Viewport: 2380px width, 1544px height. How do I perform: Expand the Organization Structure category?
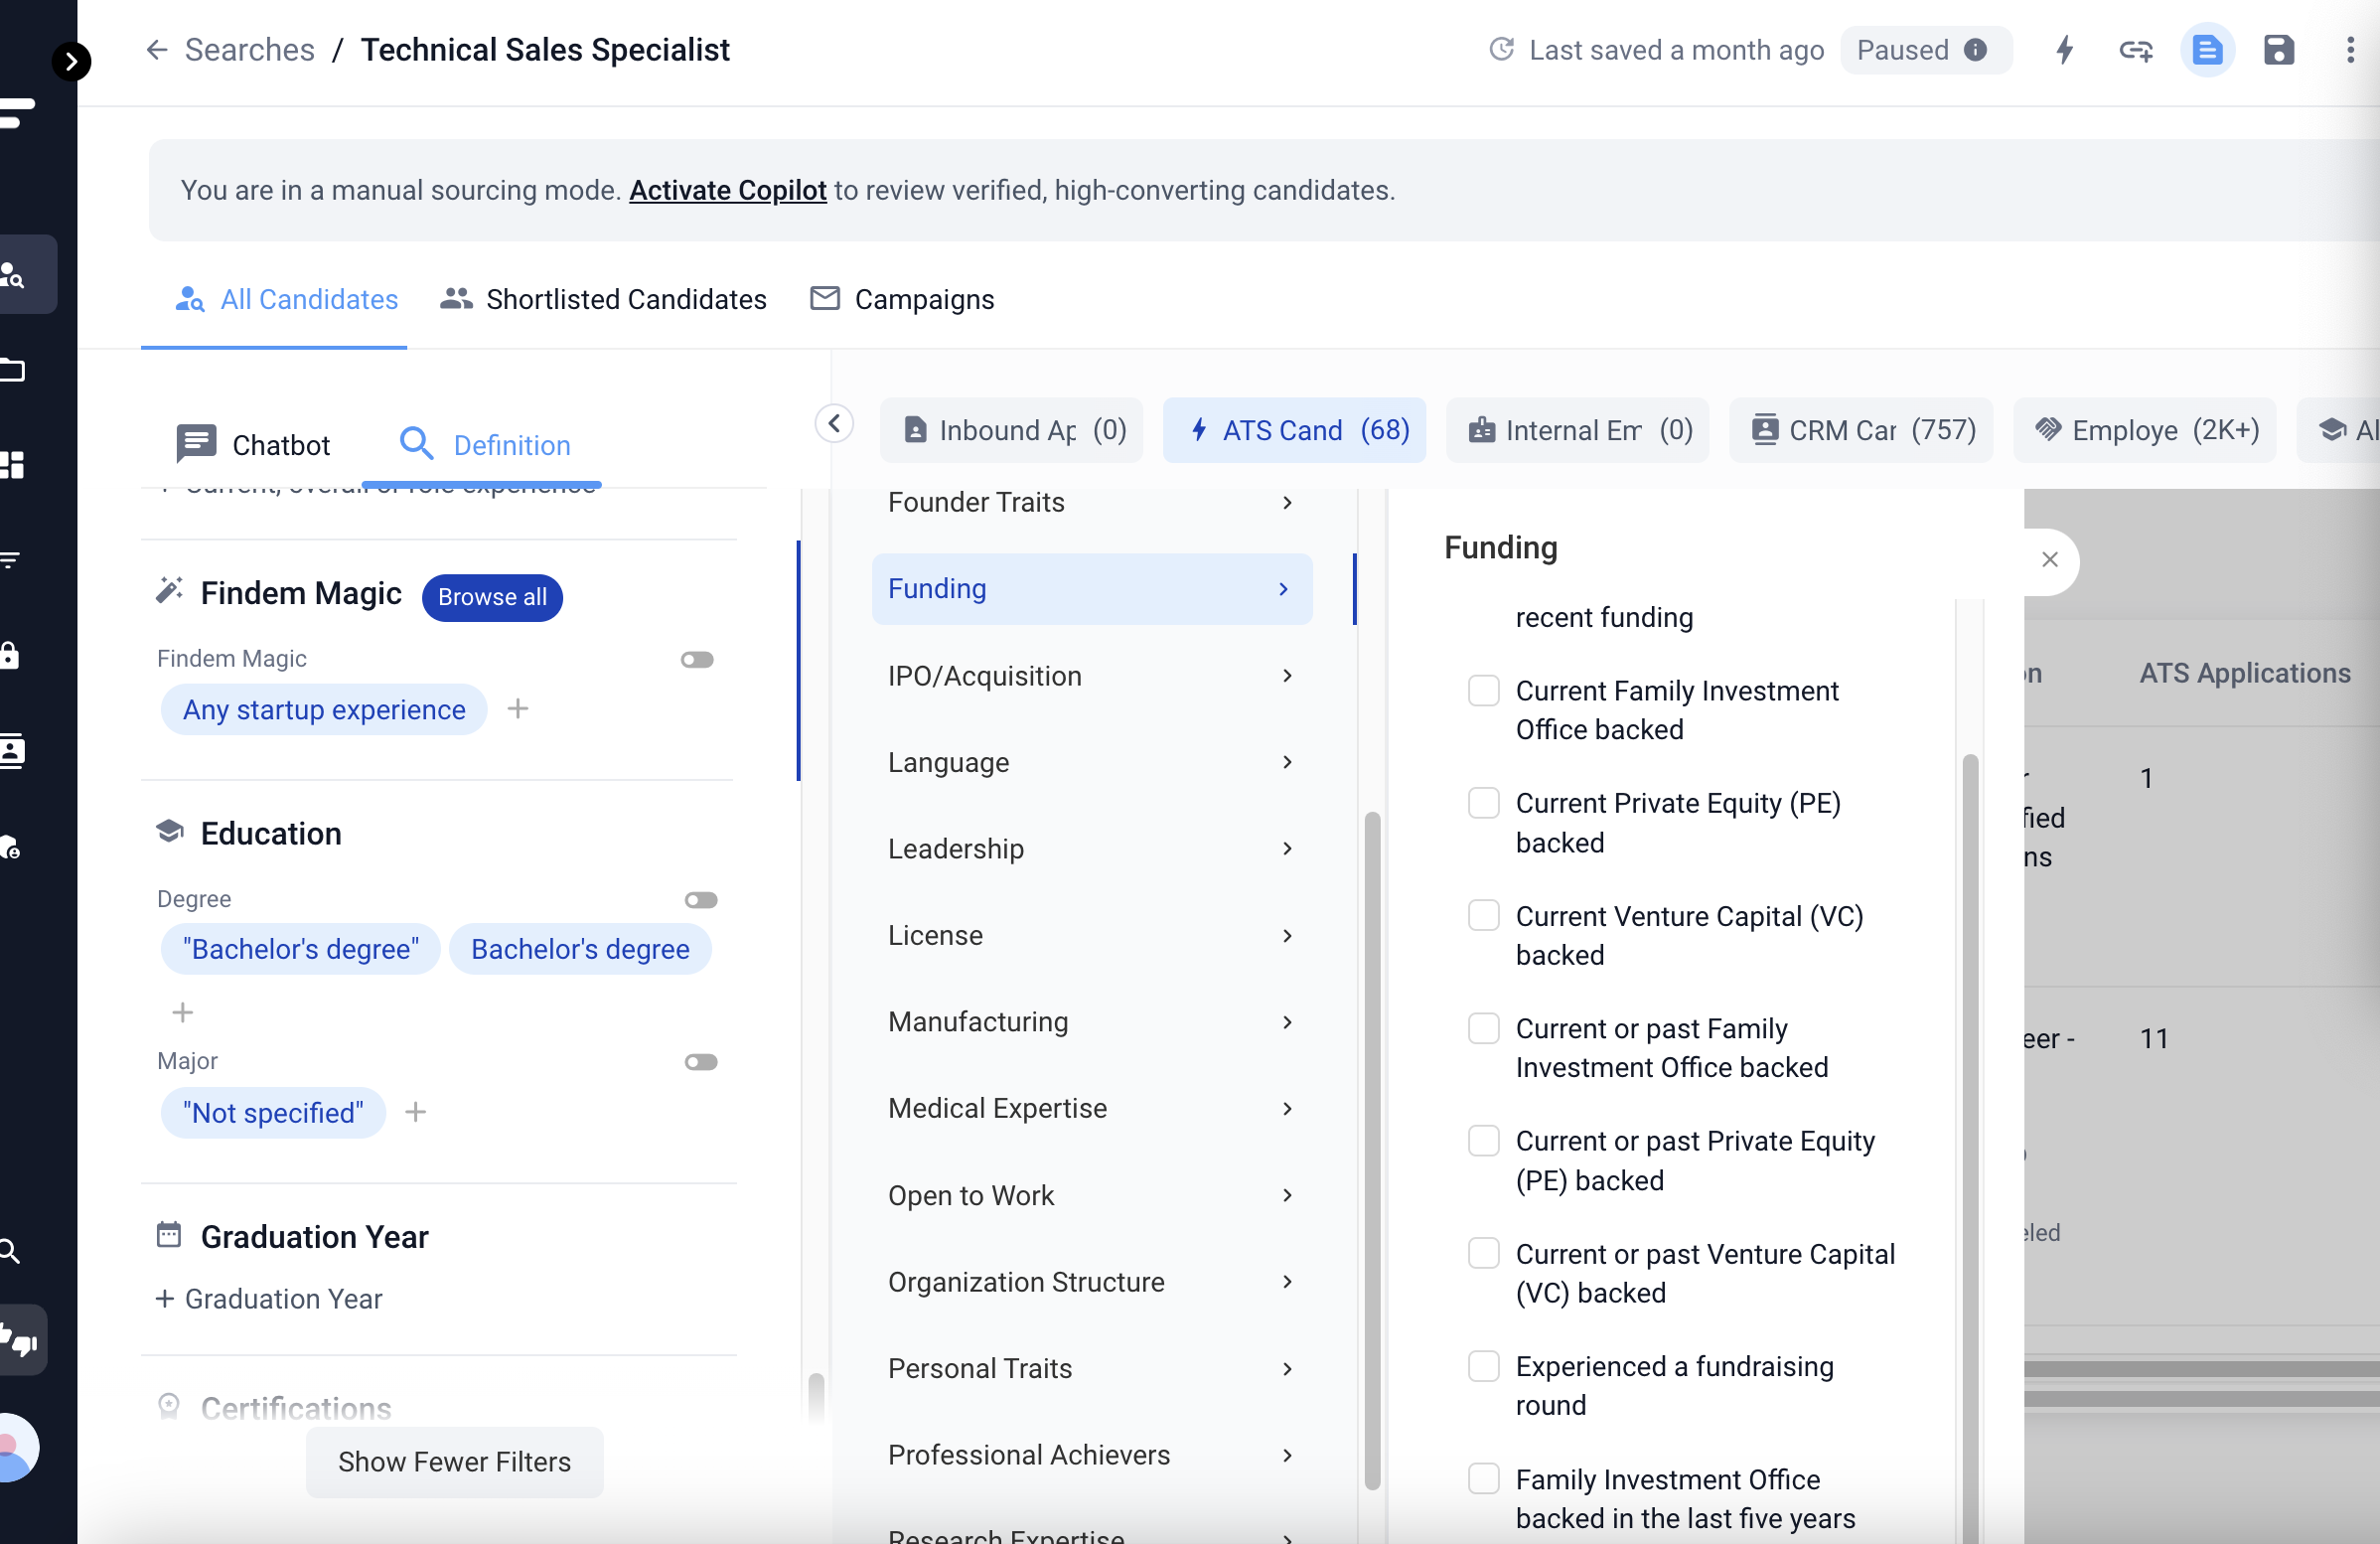tap(1091, 1282)
